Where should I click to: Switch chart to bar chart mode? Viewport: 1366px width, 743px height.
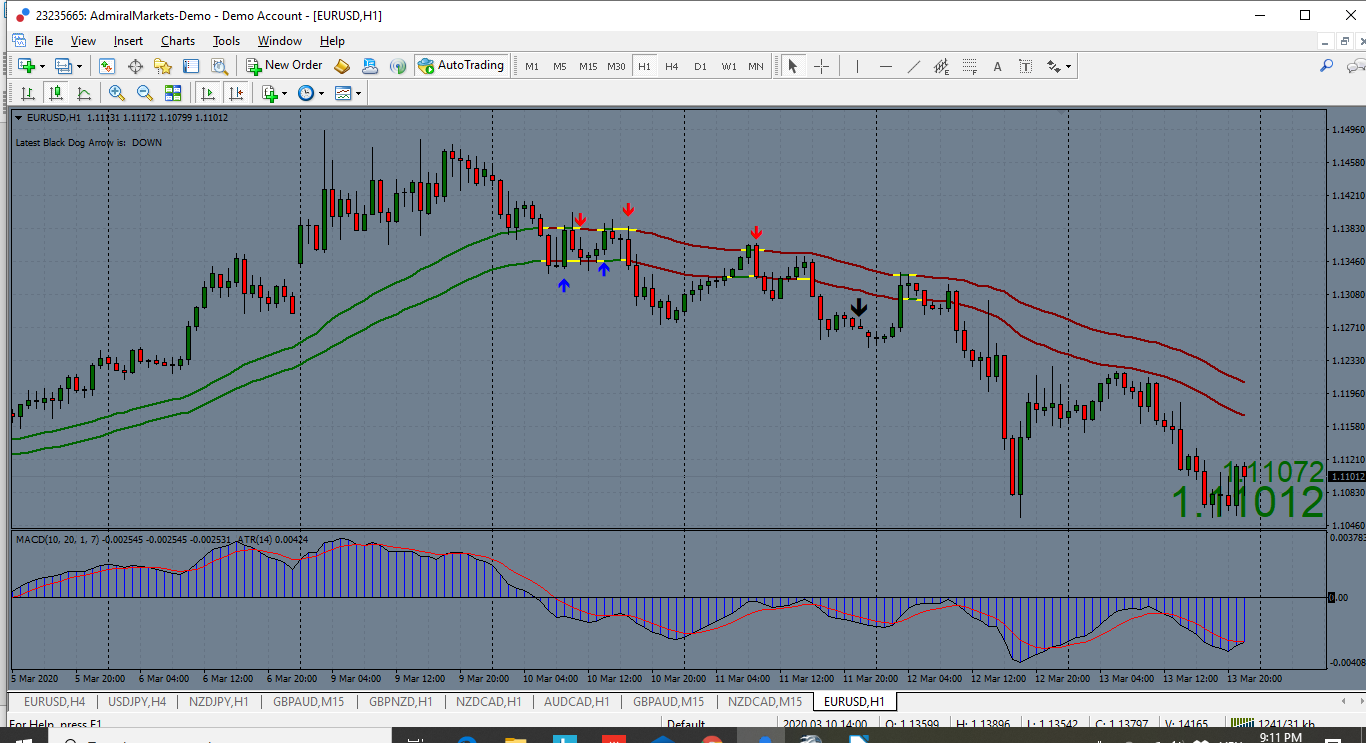(28, 93)
